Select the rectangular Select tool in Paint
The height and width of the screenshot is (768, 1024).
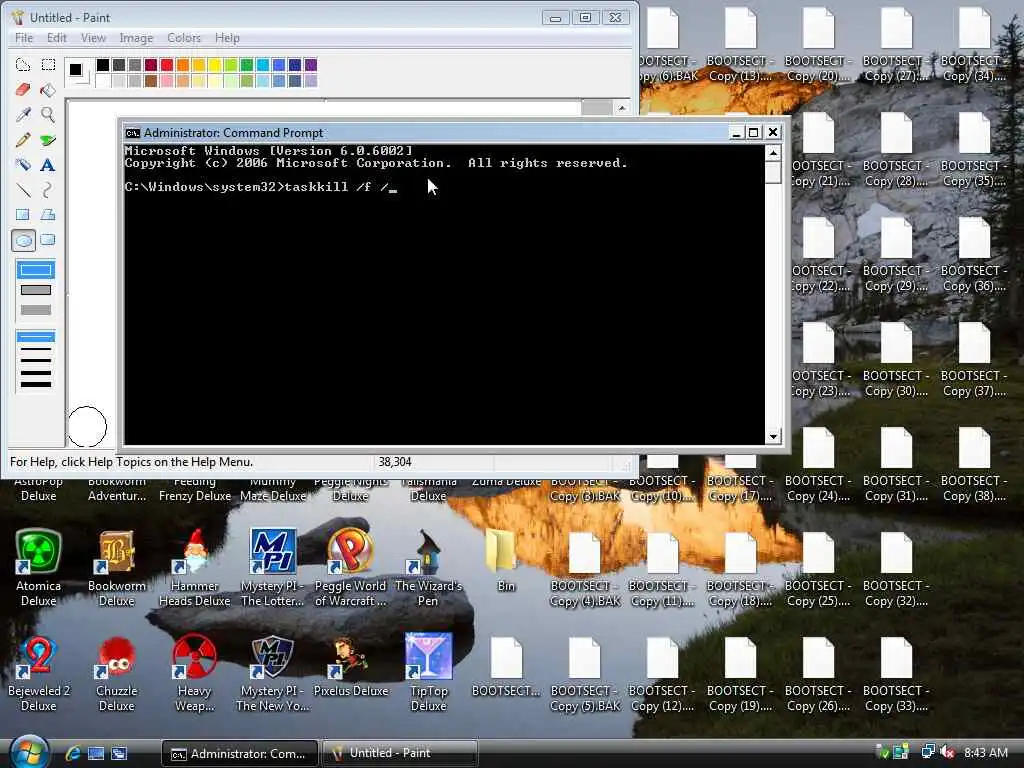48,65
